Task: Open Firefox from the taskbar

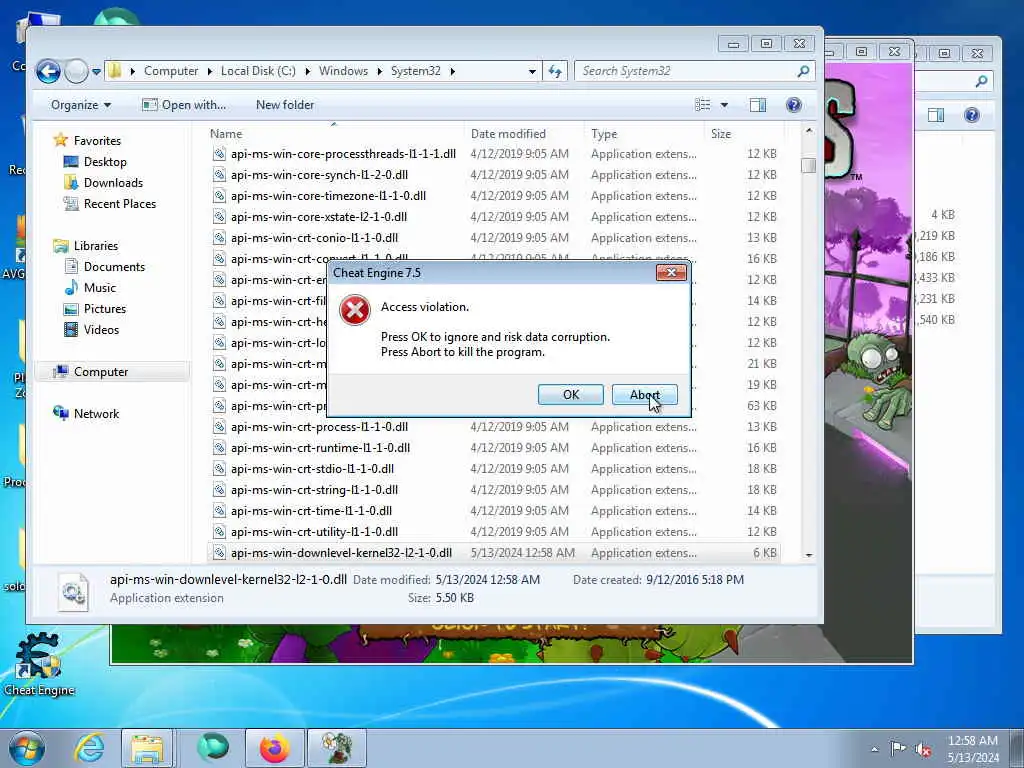Action: 274,748
